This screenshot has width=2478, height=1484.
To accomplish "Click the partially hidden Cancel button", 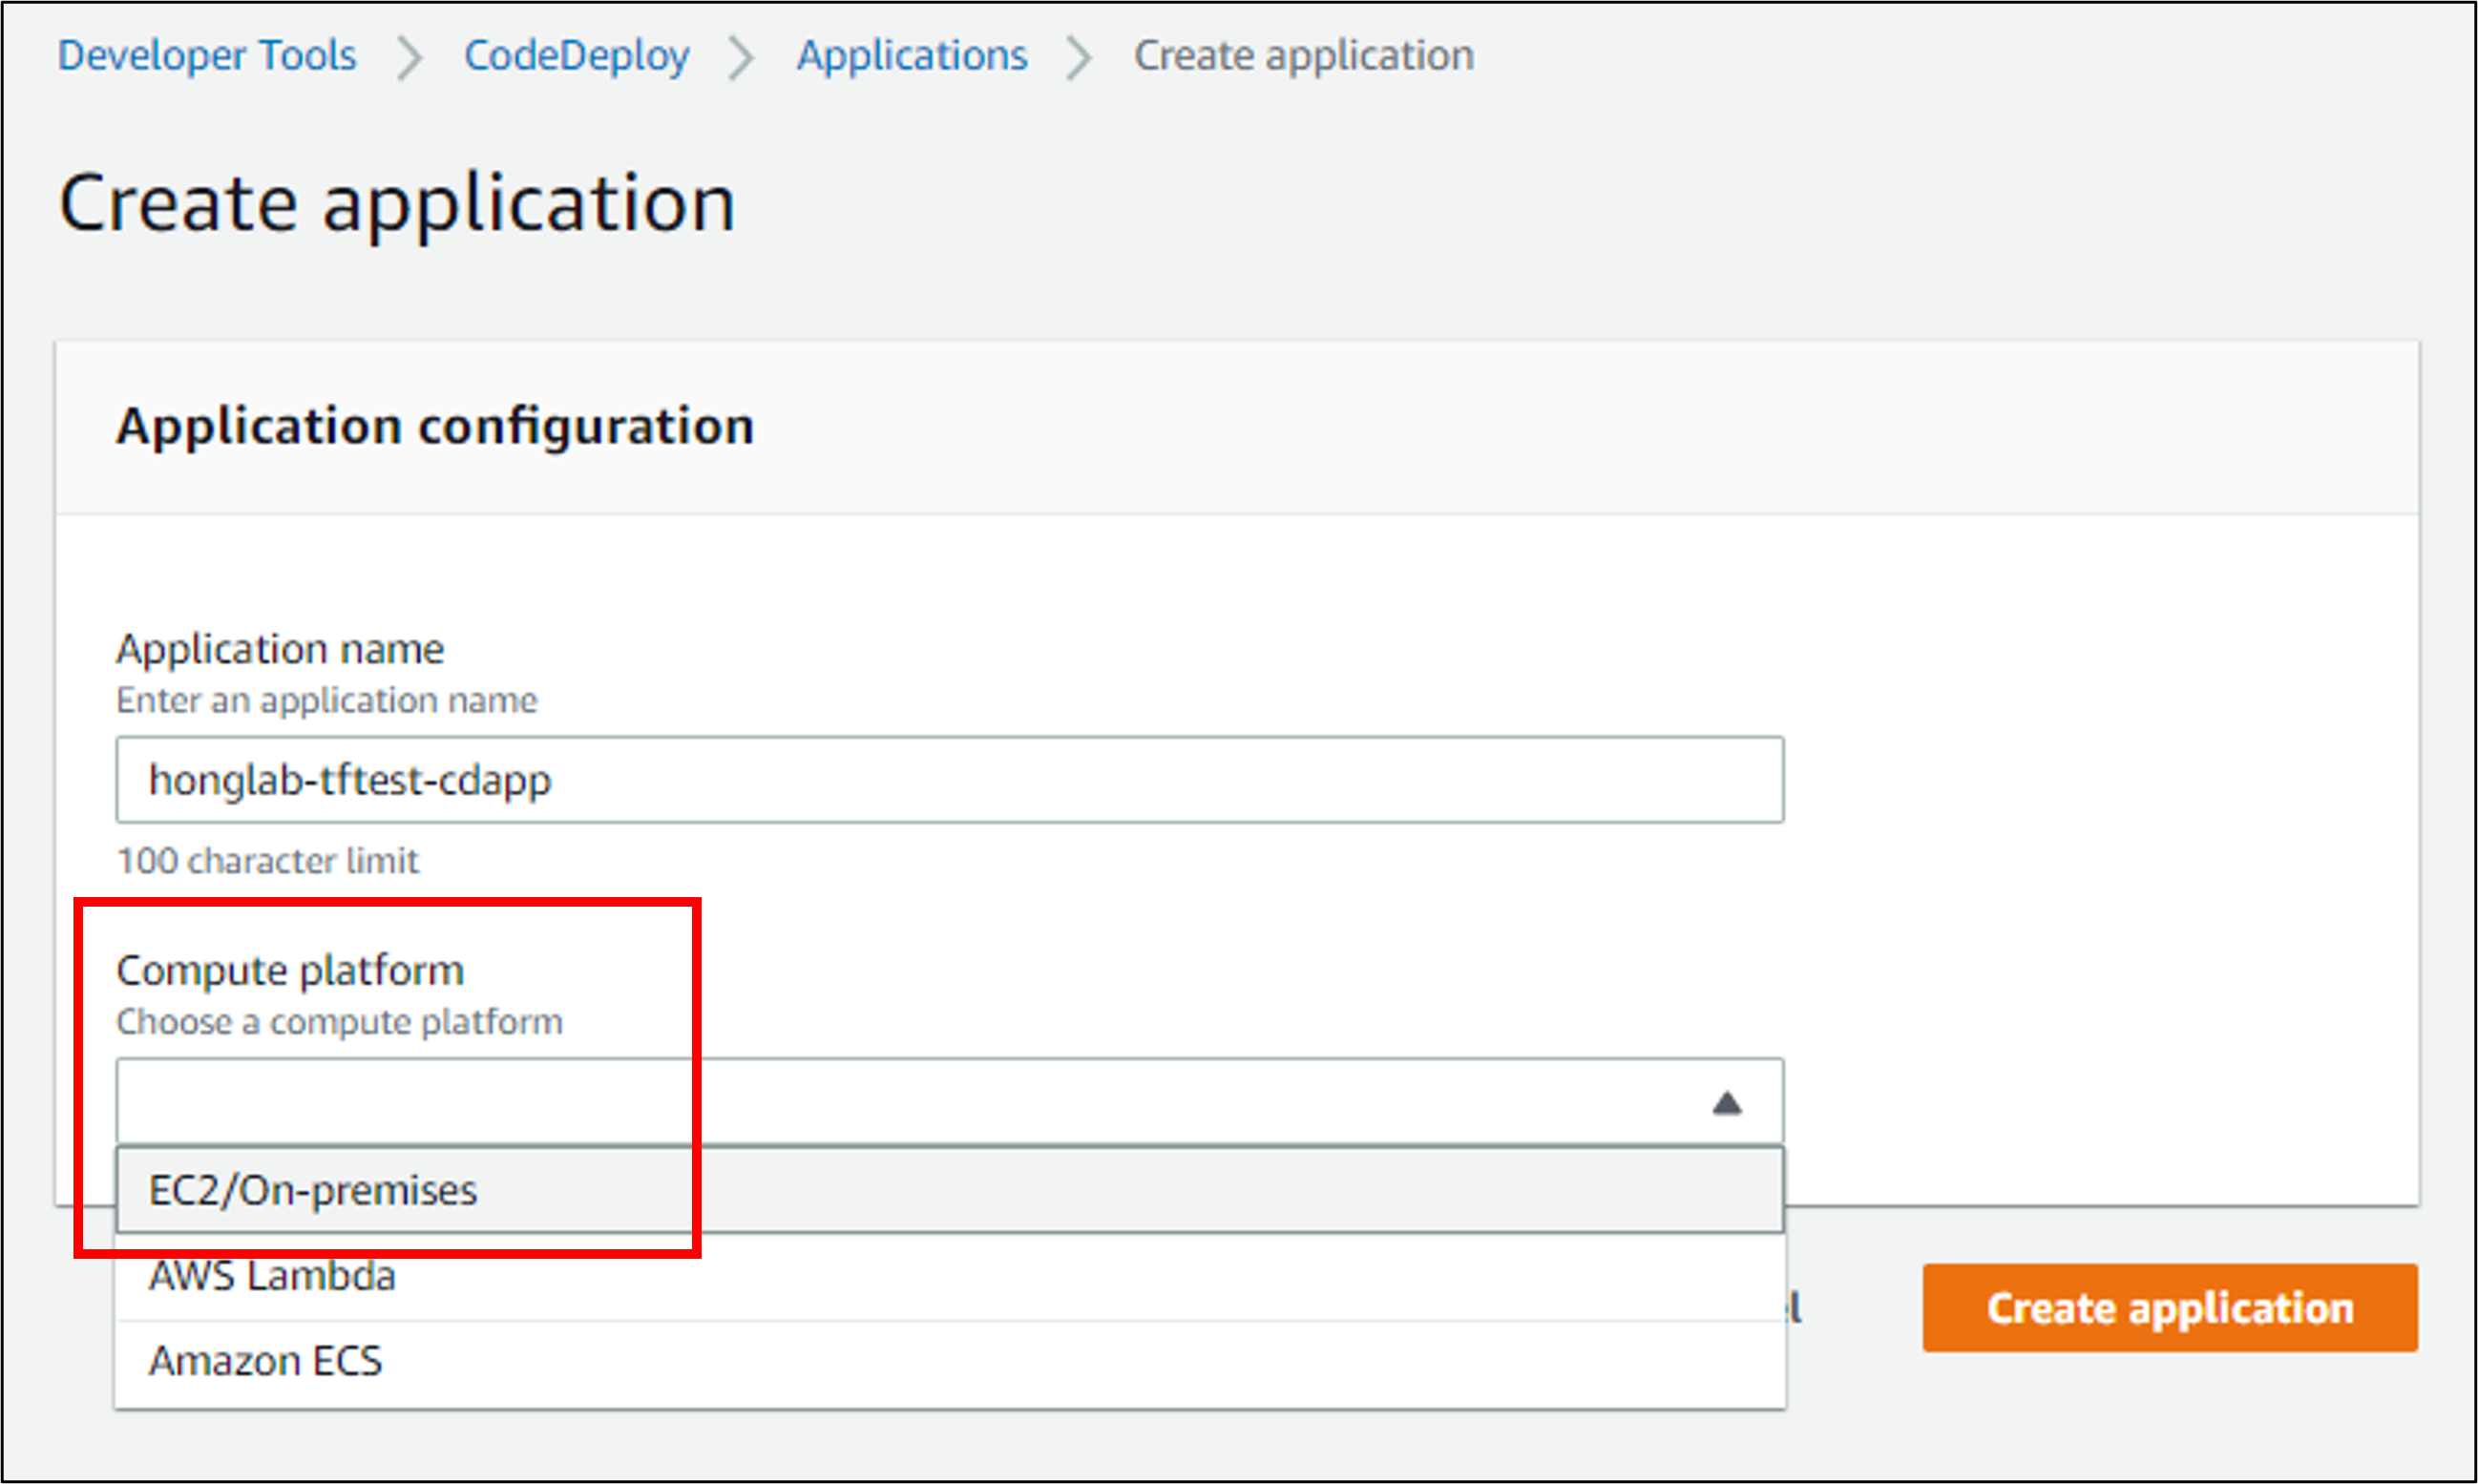I will point(1796,1308).
